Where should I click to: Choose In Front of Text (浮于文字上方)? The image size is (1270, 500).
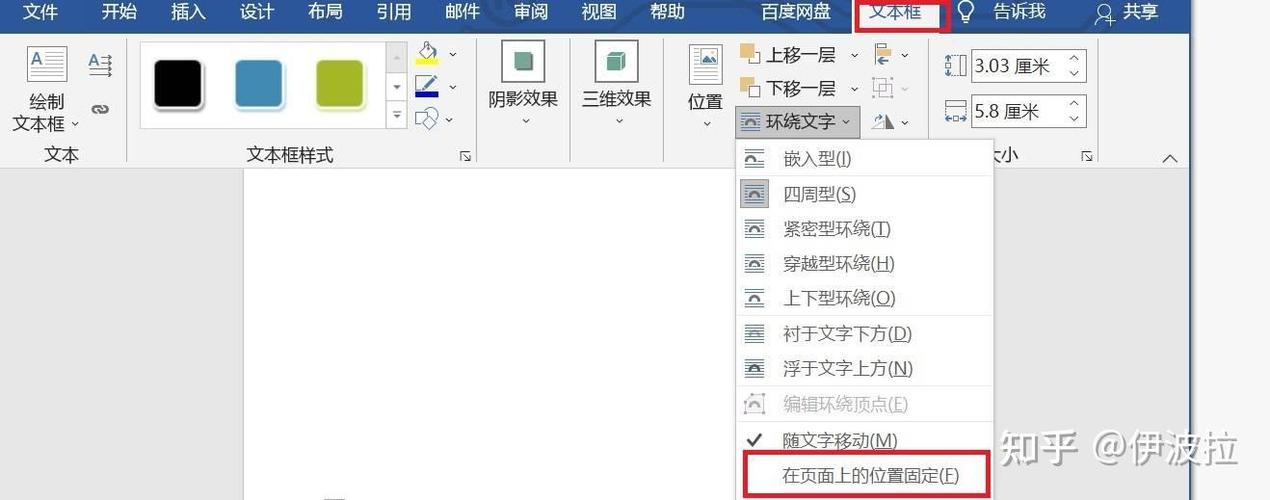click(x=865, y=368)
